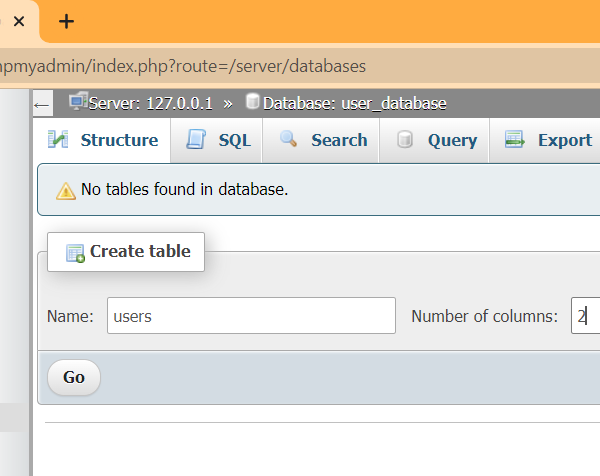The image size is (600, 476).
Task: Focus the table Name input field
Action: (x=251, y=316)
